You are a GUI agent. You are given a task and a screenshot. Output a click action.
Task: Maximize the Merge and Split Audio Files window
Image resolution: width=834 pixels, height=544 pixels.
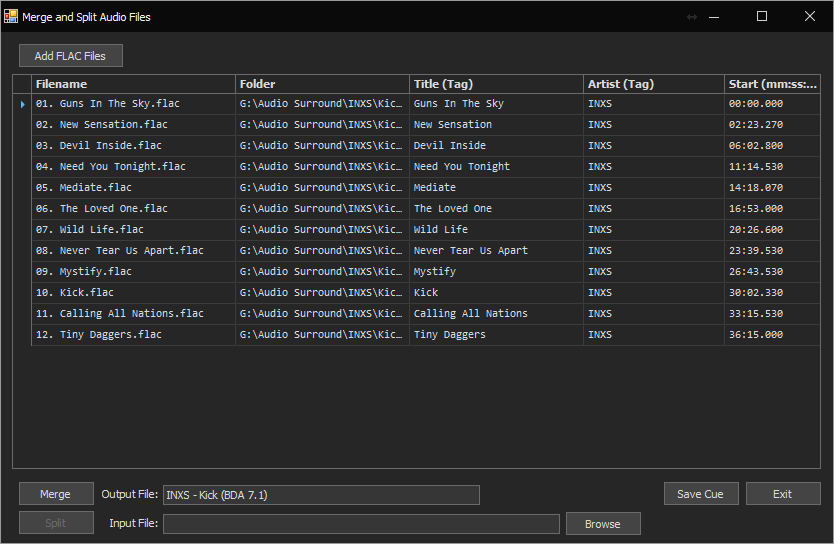[762, 16]
